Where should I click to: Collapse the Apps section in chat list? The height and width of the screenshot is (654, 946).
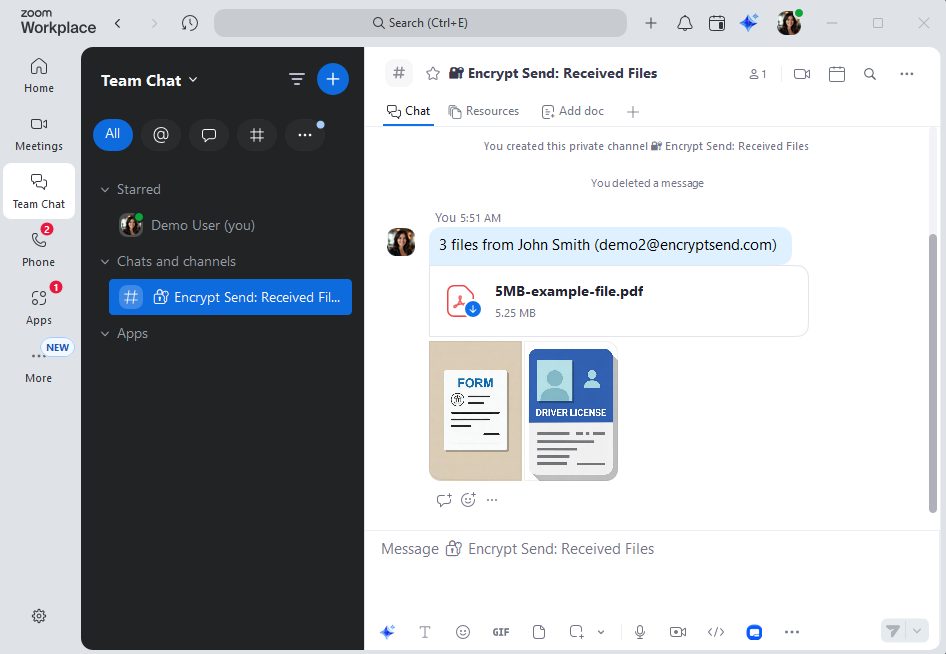pyautogui.click(x=105, y=334)
